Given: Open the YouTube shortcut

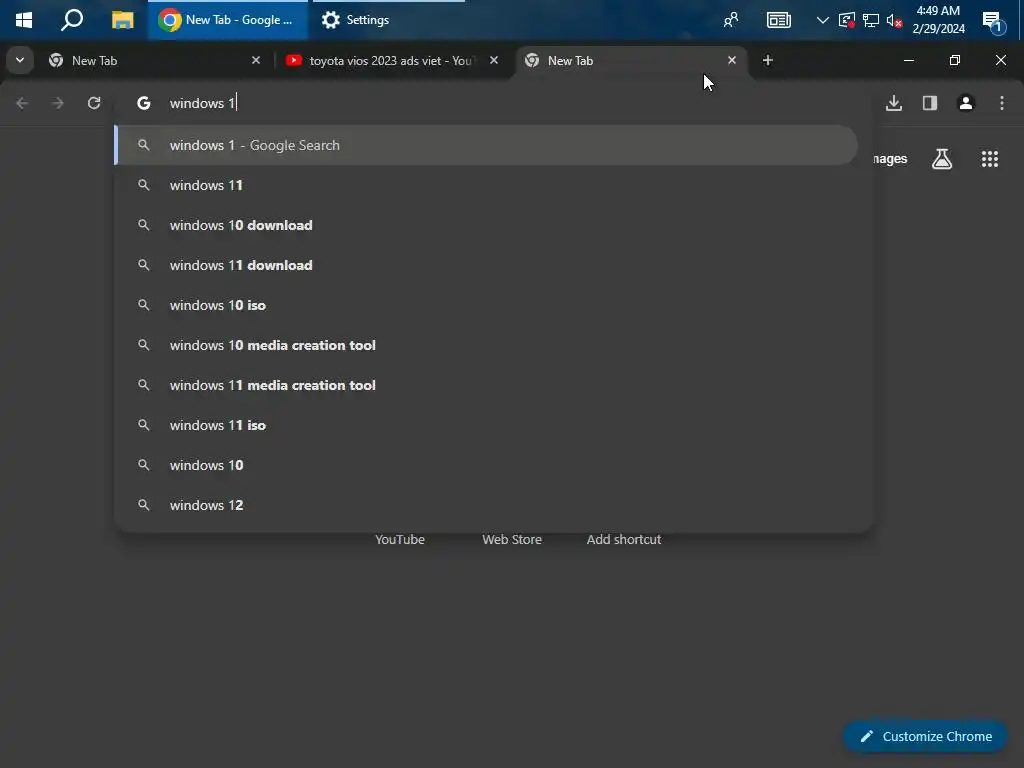Looking at the screenshot, I should (400, 539).
